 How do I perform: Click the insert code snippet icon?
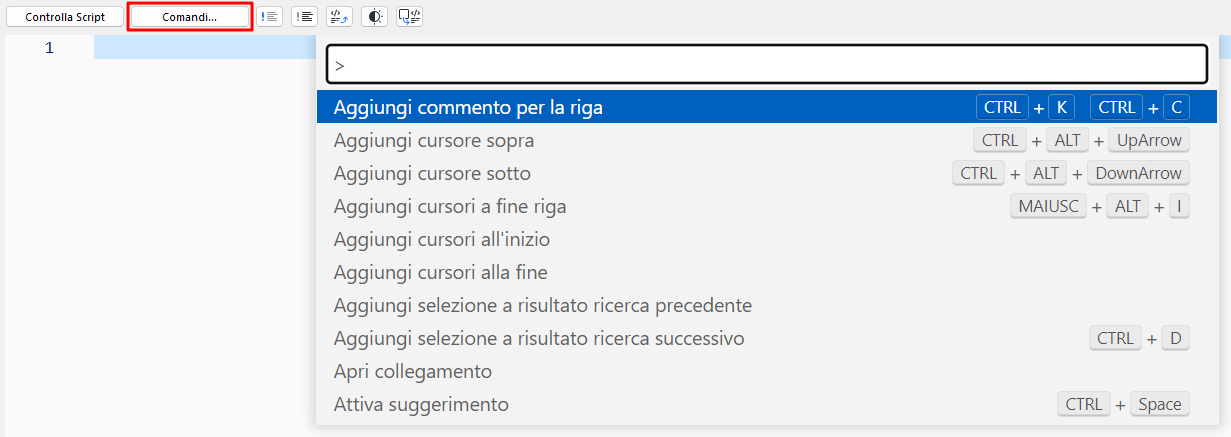coord(409,17)
